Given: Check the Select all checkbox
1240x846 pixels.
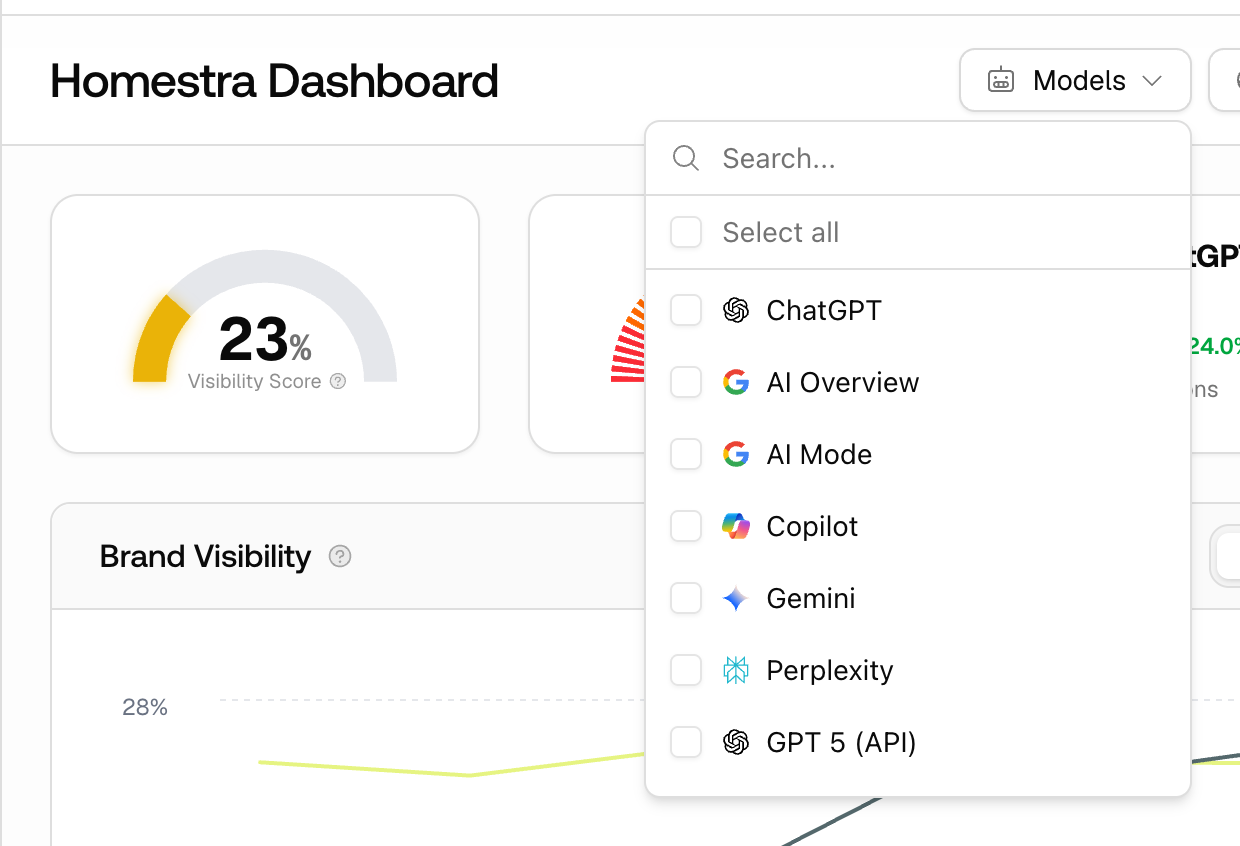Looking at the screenshot, I should point(686,232).
